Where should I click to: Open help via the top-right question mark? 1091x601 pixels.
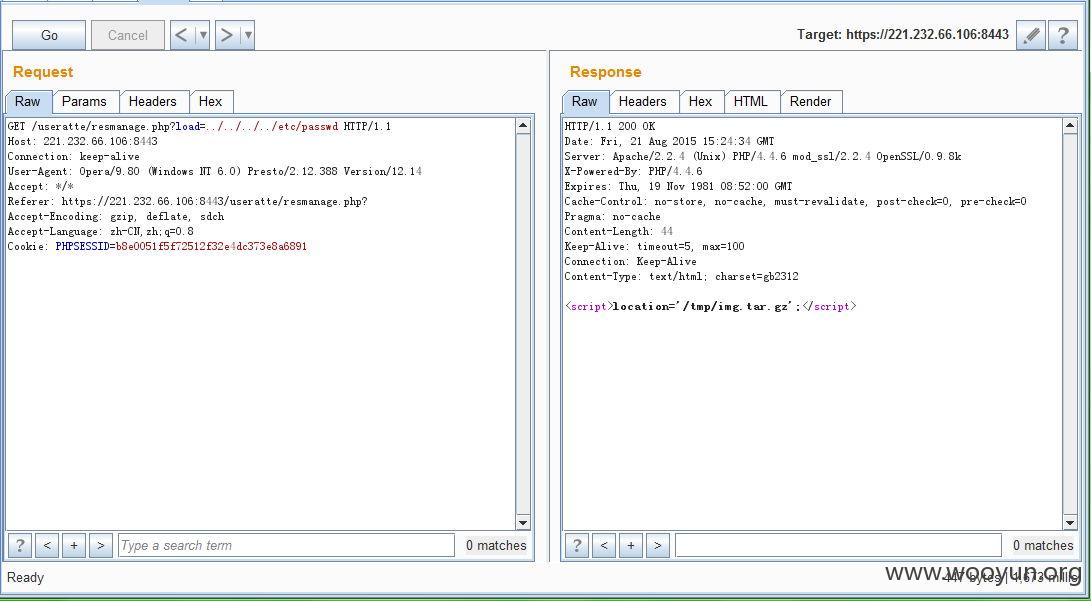[1062, 35]
